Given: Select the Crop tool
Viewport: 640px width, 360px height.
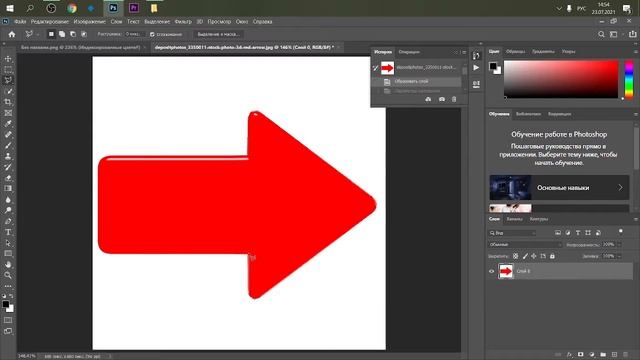Looking at the screenshot, I should (8, 102).
